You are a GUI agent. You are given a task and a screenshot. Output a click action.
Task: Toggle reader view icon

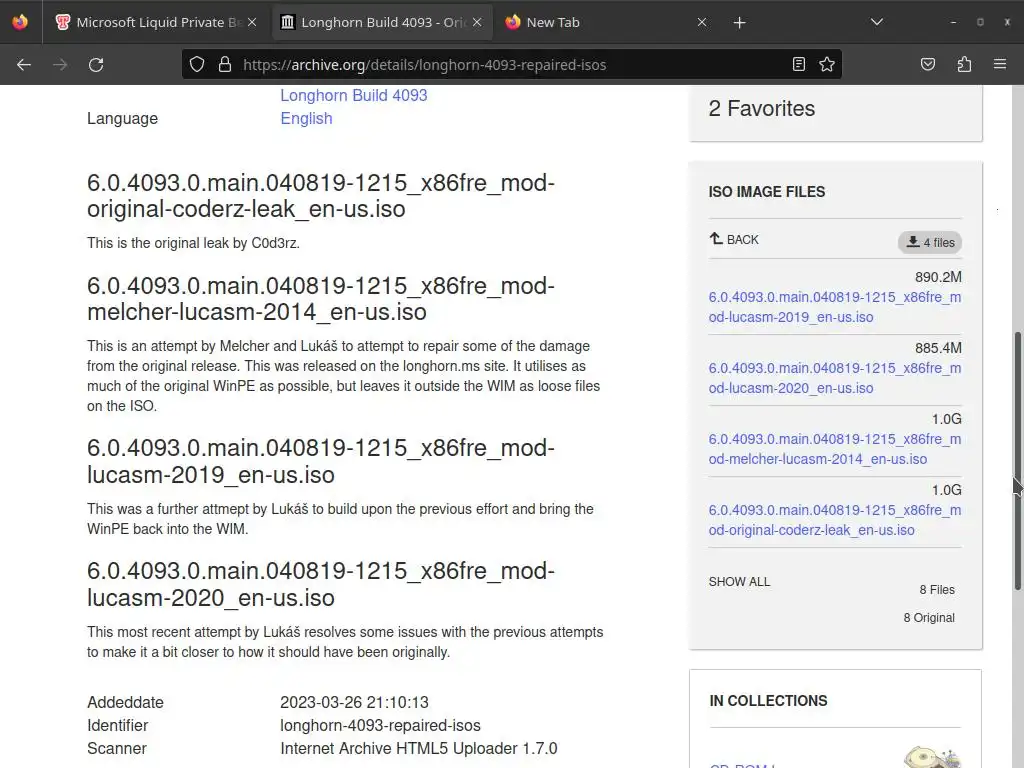click(x=799, y=64)
